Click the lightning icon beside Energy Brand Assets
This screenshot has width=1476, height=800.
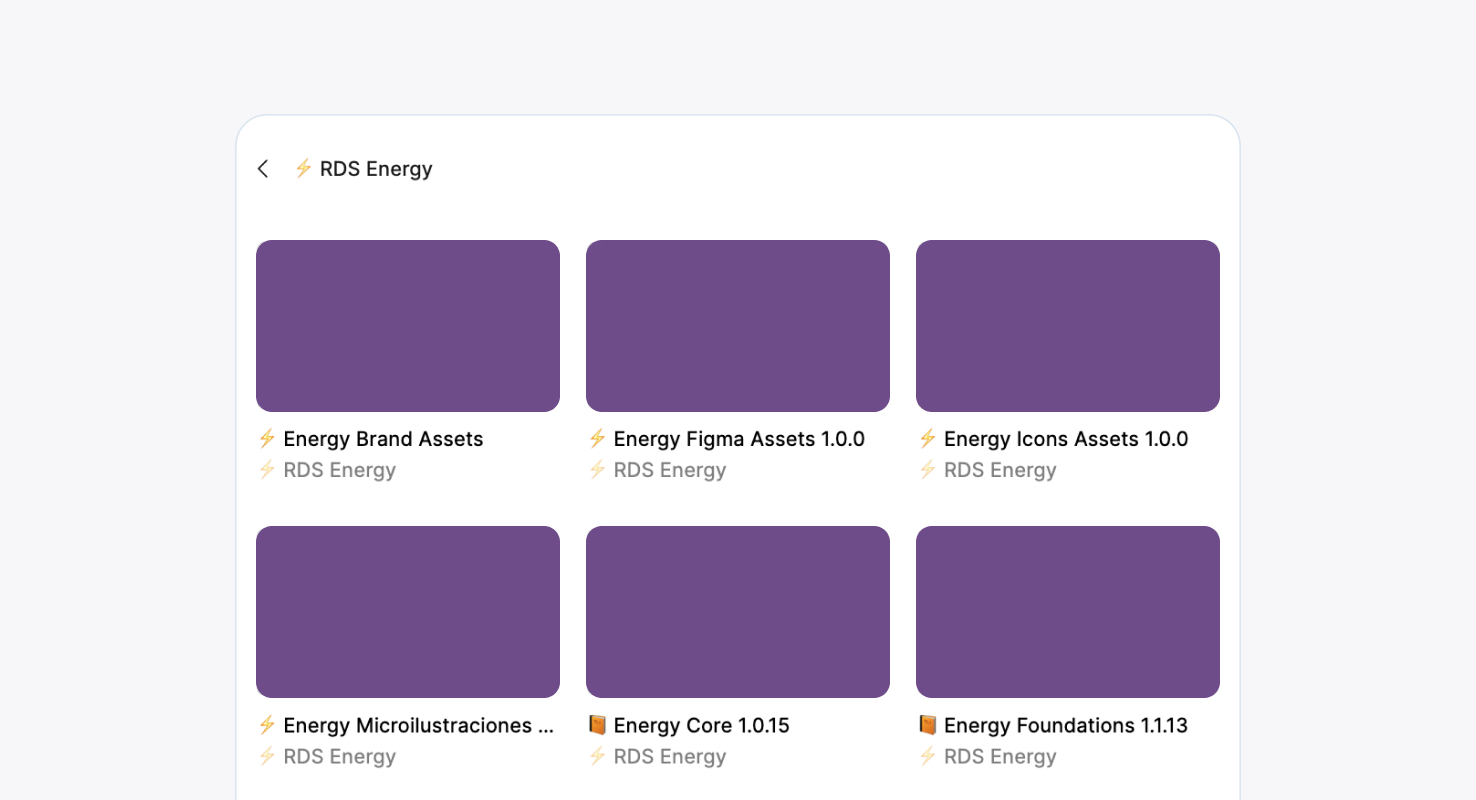(267, 438)
